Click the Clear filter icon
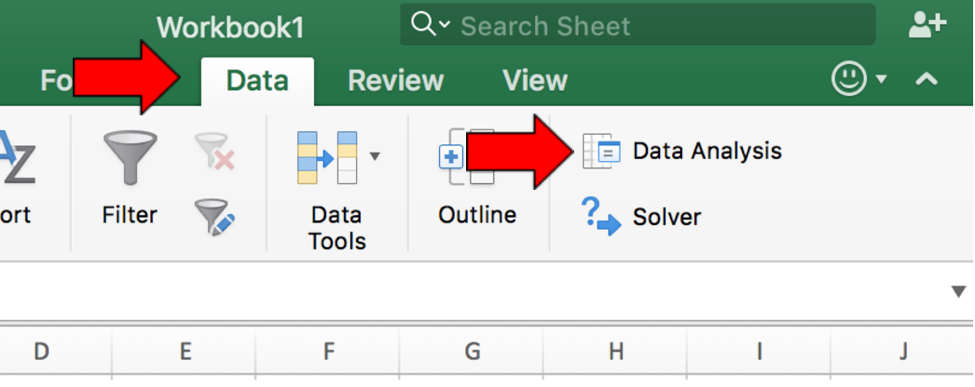The width and height of the screenshot is (975, 387). [214, 151]
